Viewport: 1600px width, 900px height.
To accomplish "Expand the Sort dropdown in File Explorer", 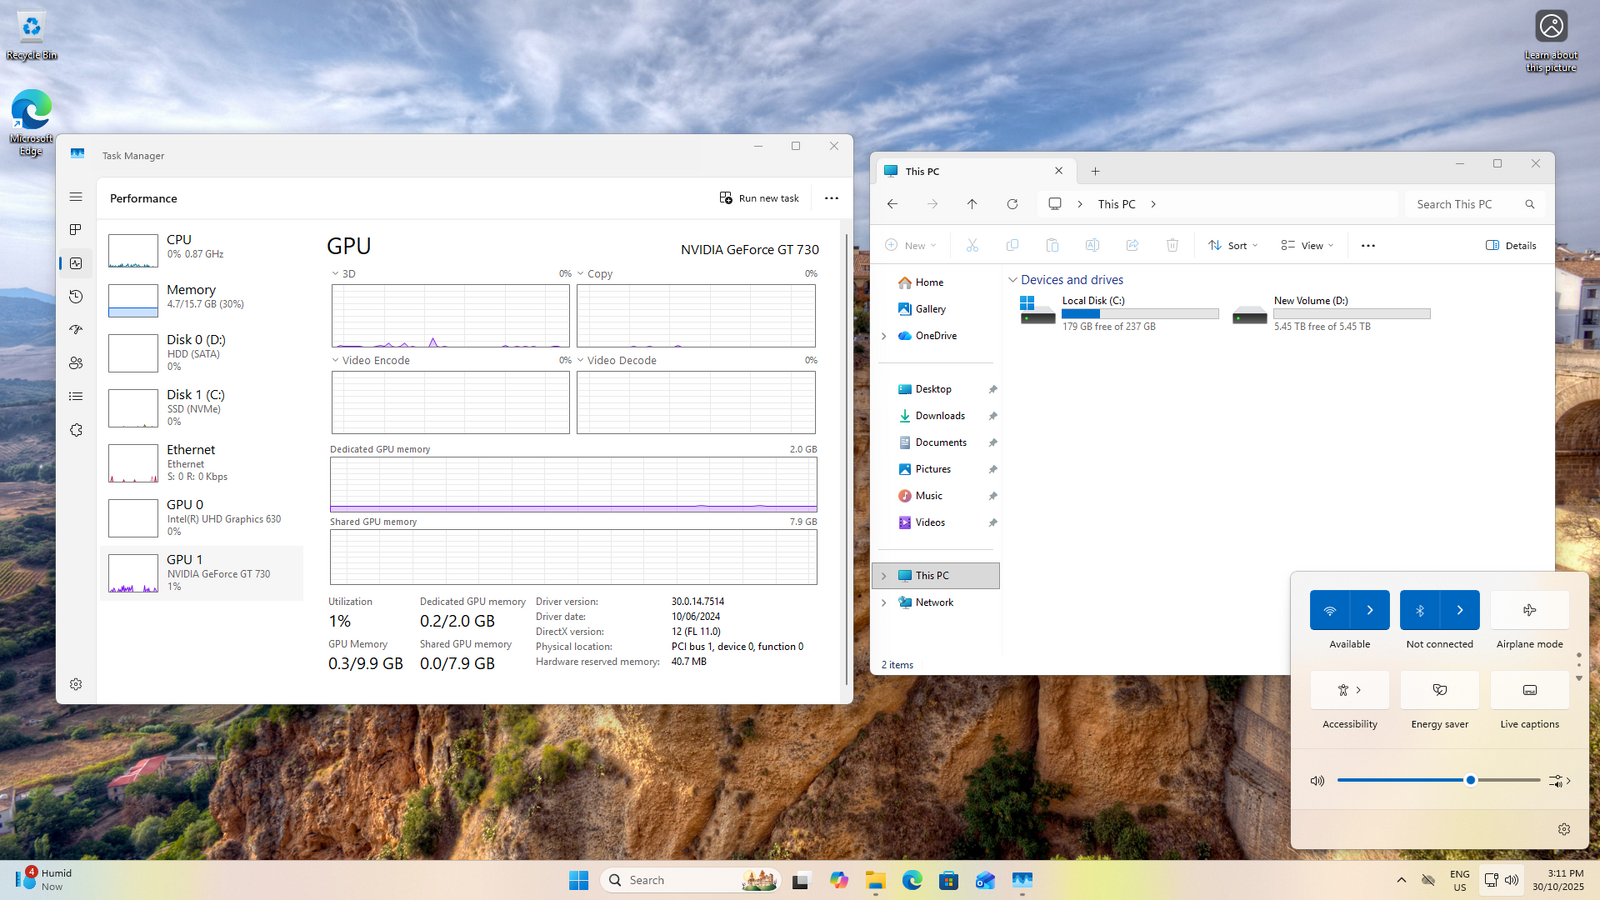I will [x=1233, y=245].
